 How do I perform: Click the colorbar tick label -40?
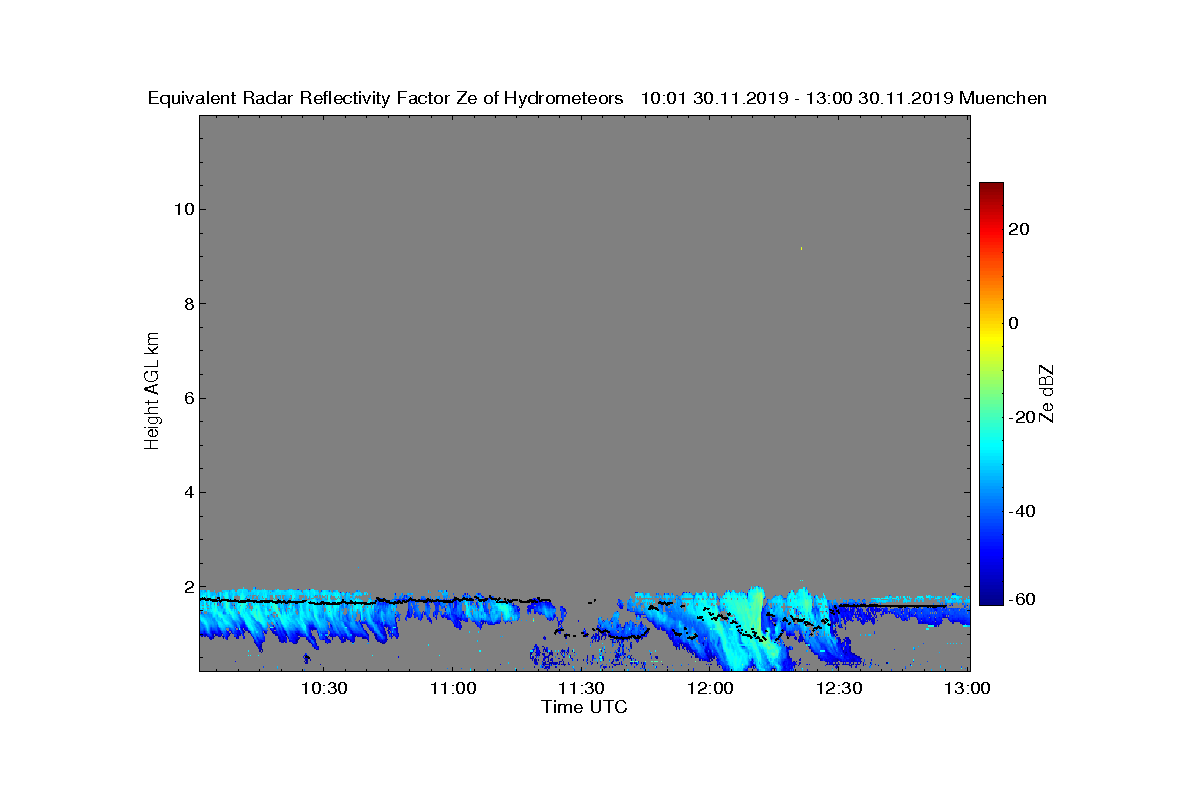coord(1022,512)
